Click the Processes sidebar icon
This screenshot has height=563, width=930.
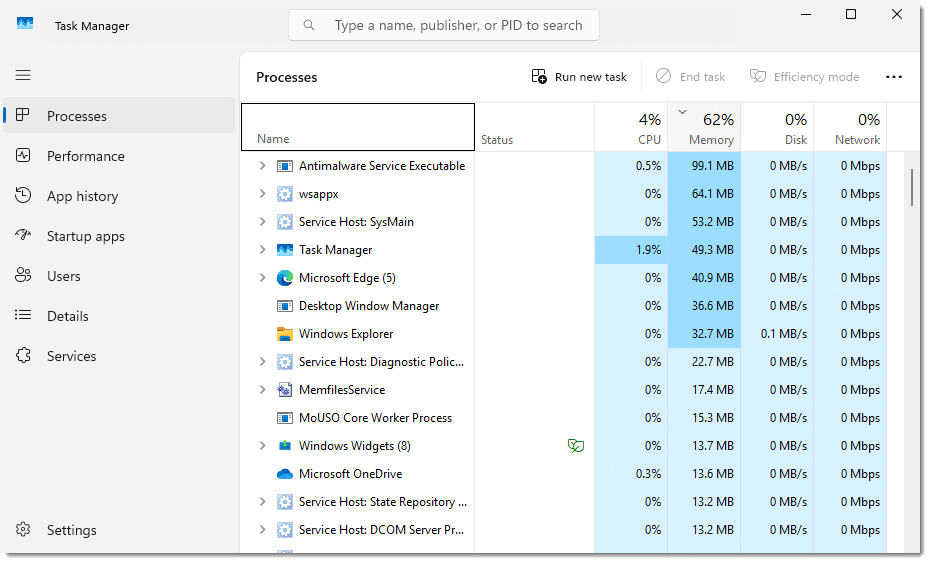(x=23, y=115)
